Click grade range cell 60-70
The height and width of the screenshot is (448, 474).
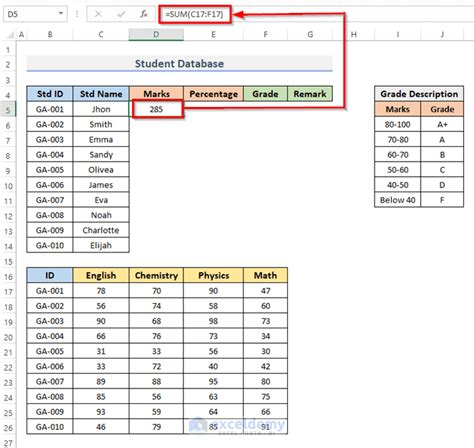[398, 155]
